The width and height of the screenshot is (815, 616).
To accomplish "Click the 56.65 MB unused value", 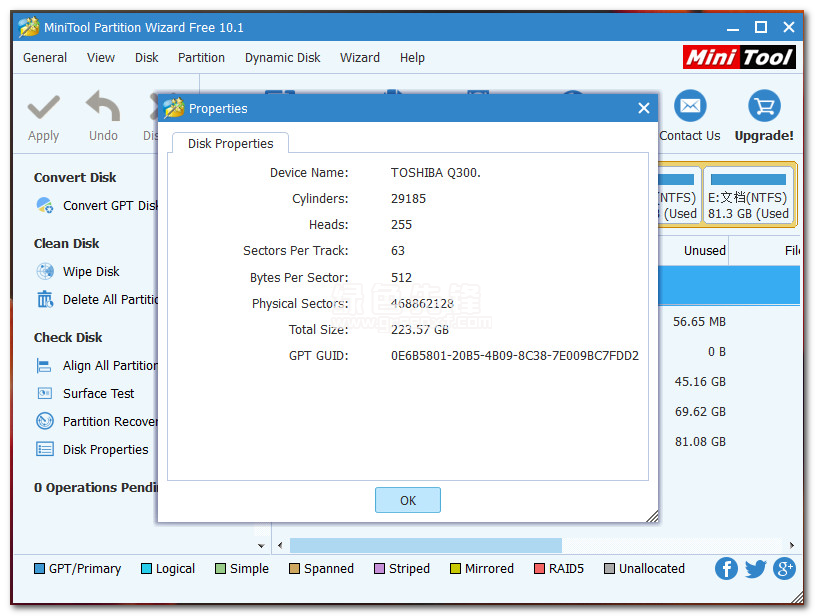I will click(x=699, y=322).
